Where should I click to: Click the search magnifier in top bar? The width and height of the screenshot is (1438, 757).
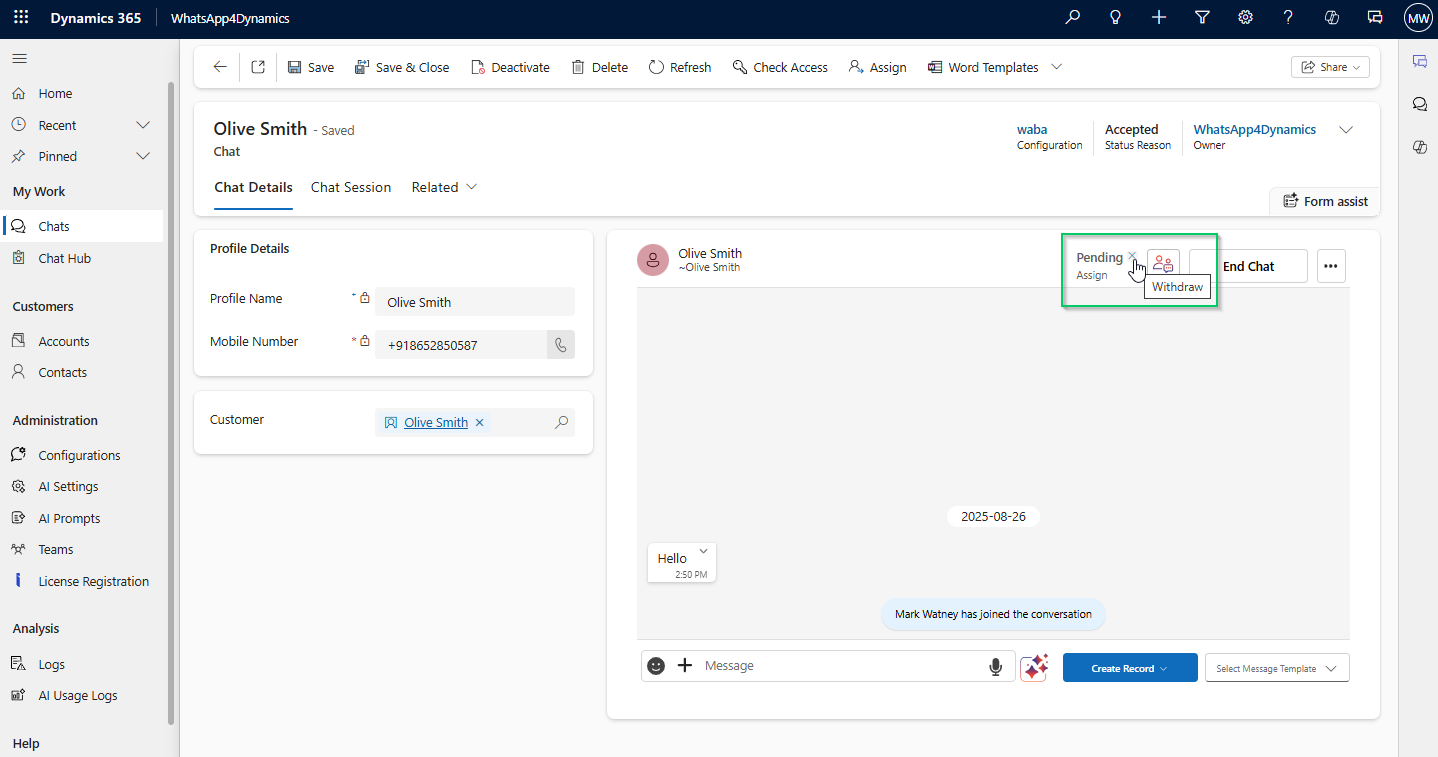(x=1073, y=18)
